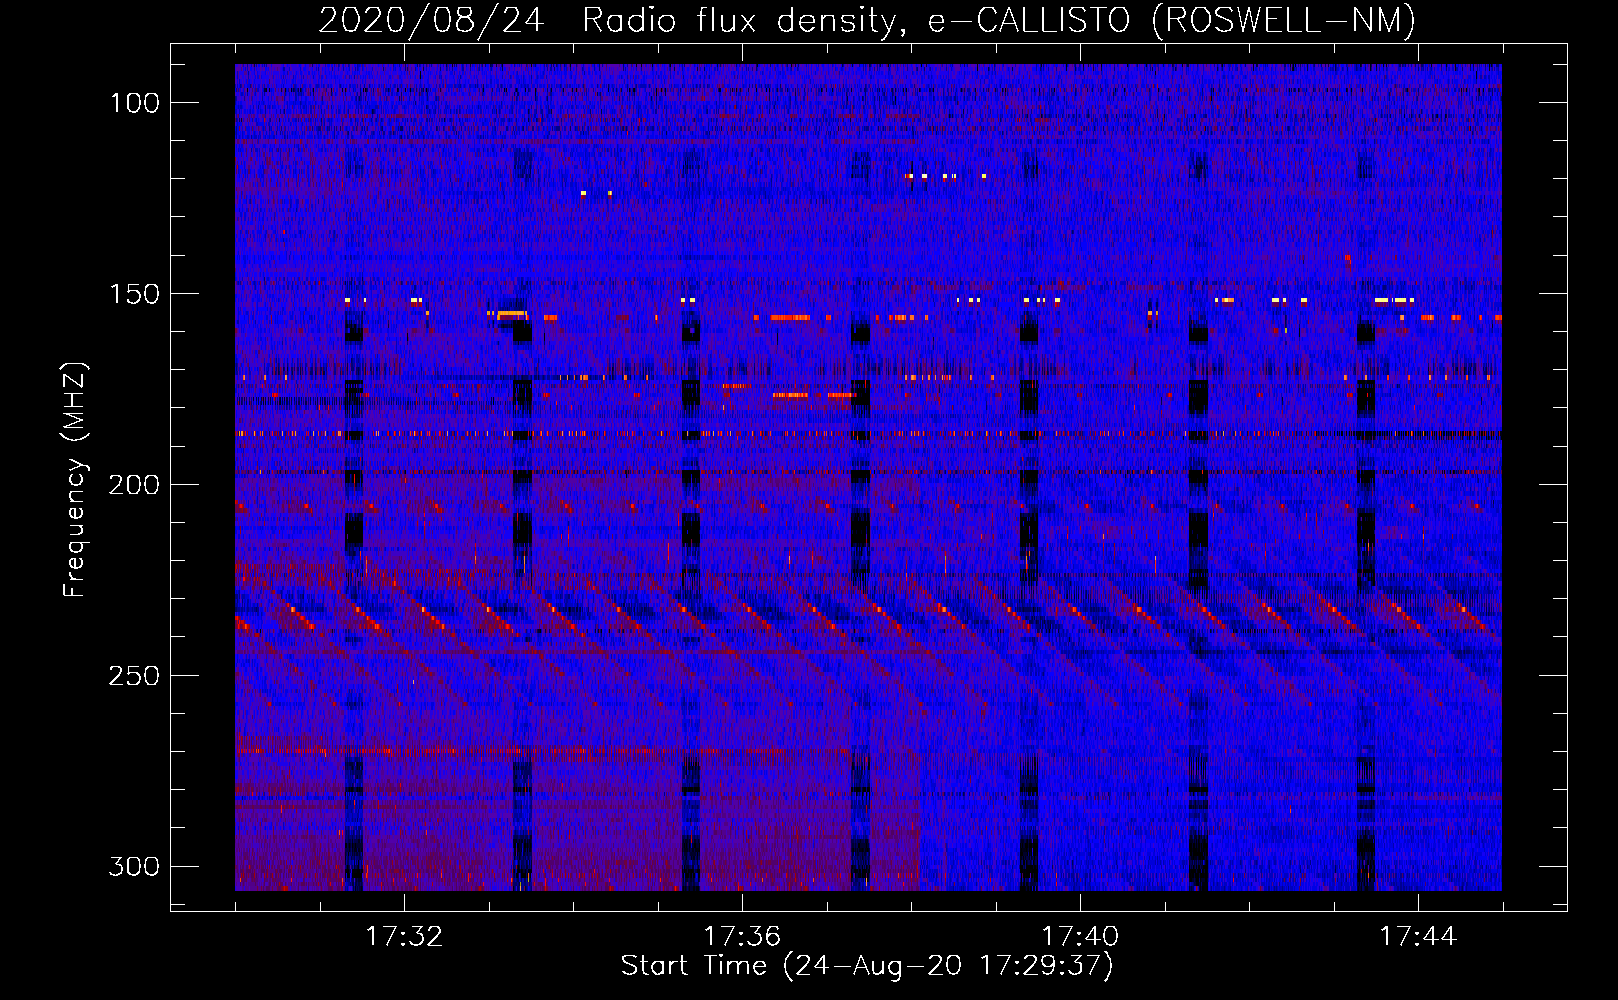Image resolution: width=1618 pixels, height=1000 pixels.
Task: Click the 17:44 time tick label
Action: coord(1418,937)
